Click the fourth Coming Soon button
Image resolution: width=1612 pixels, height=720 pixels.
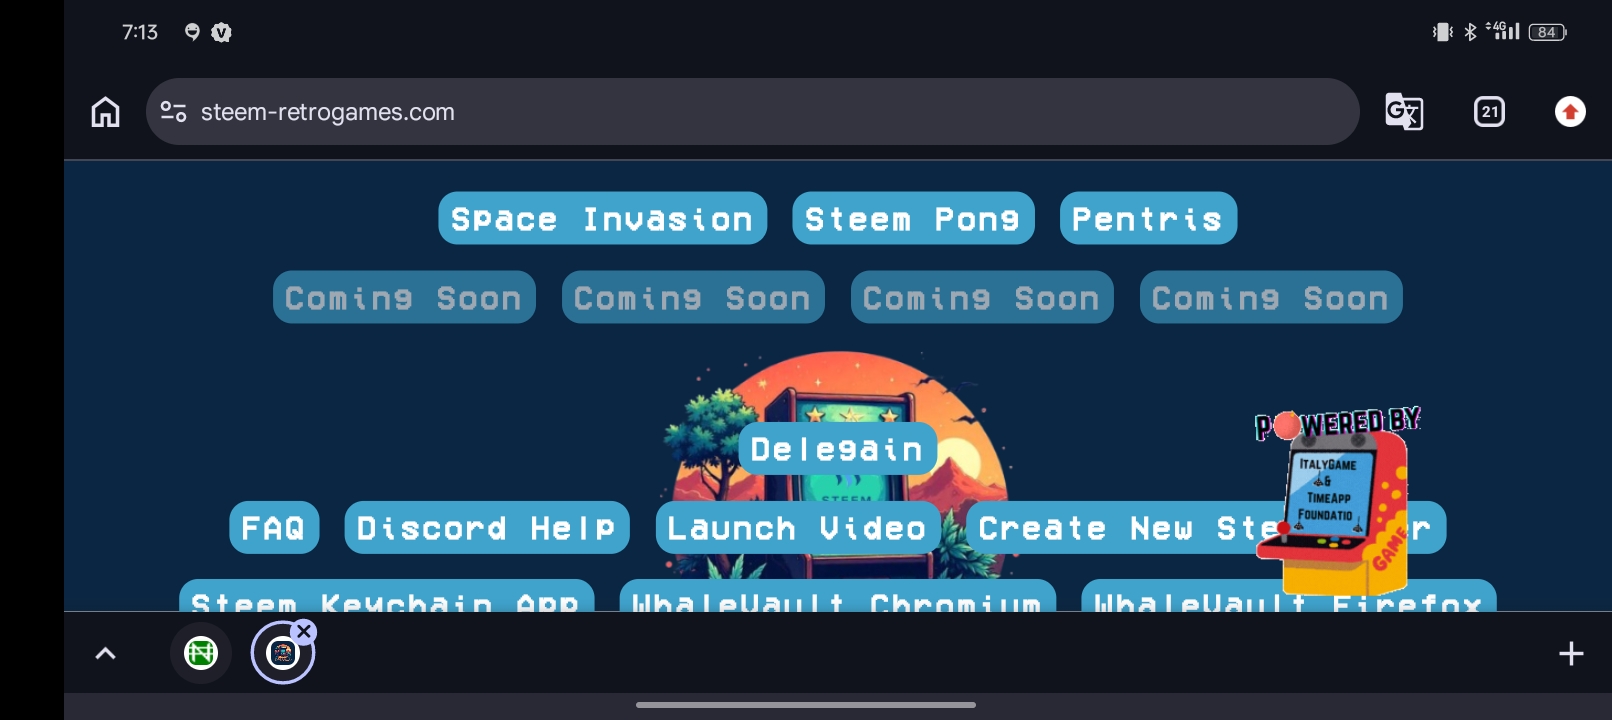coord(1271,297)
